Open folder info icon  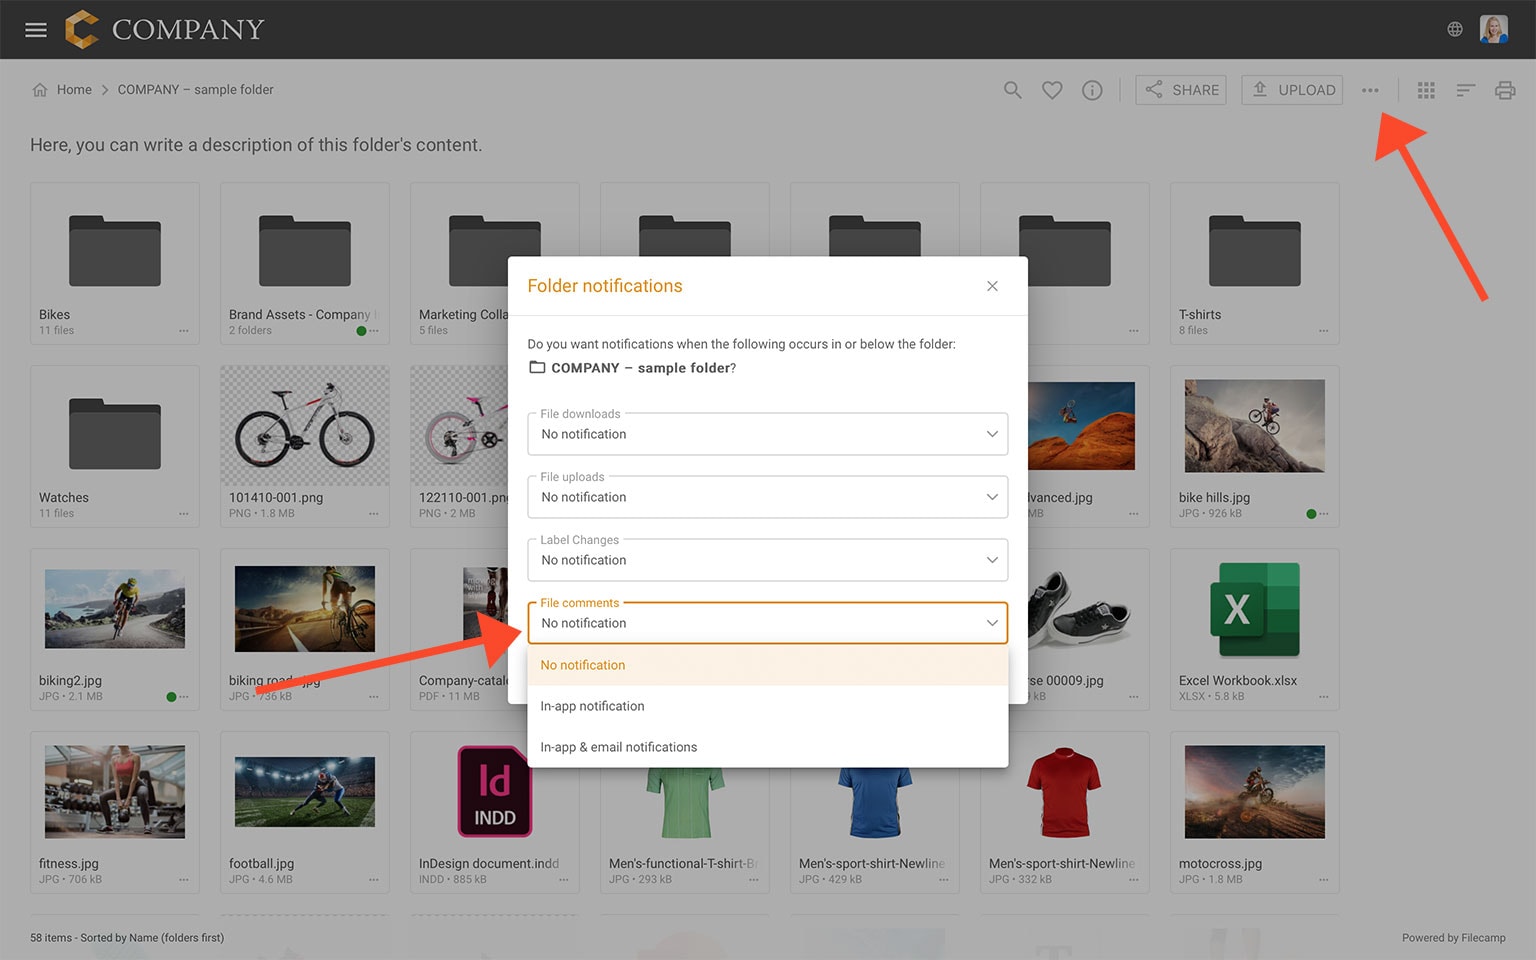click(1092, 90)
